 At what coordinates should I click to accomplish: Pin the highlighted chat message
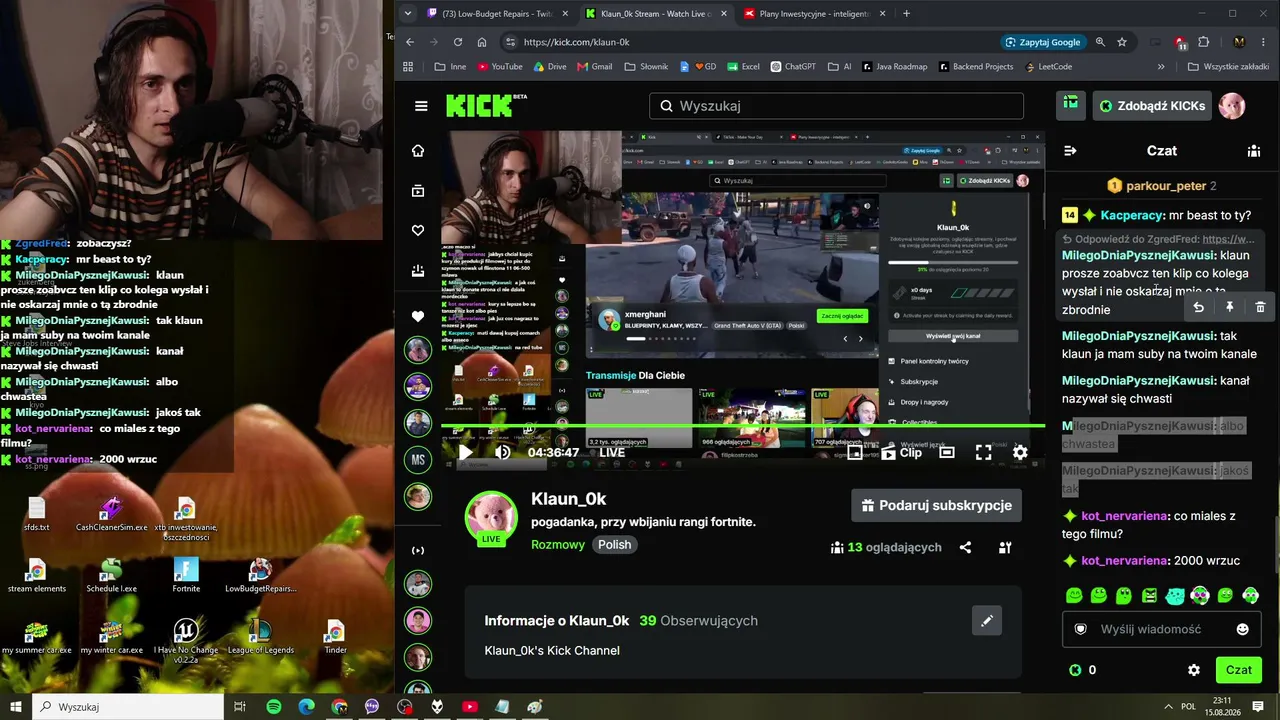coord(1229,307)
